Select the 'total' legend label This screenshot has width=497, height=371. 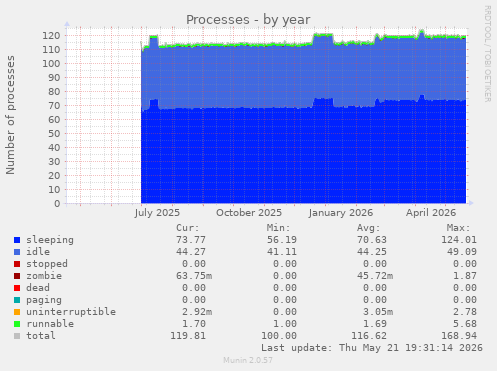41,336
